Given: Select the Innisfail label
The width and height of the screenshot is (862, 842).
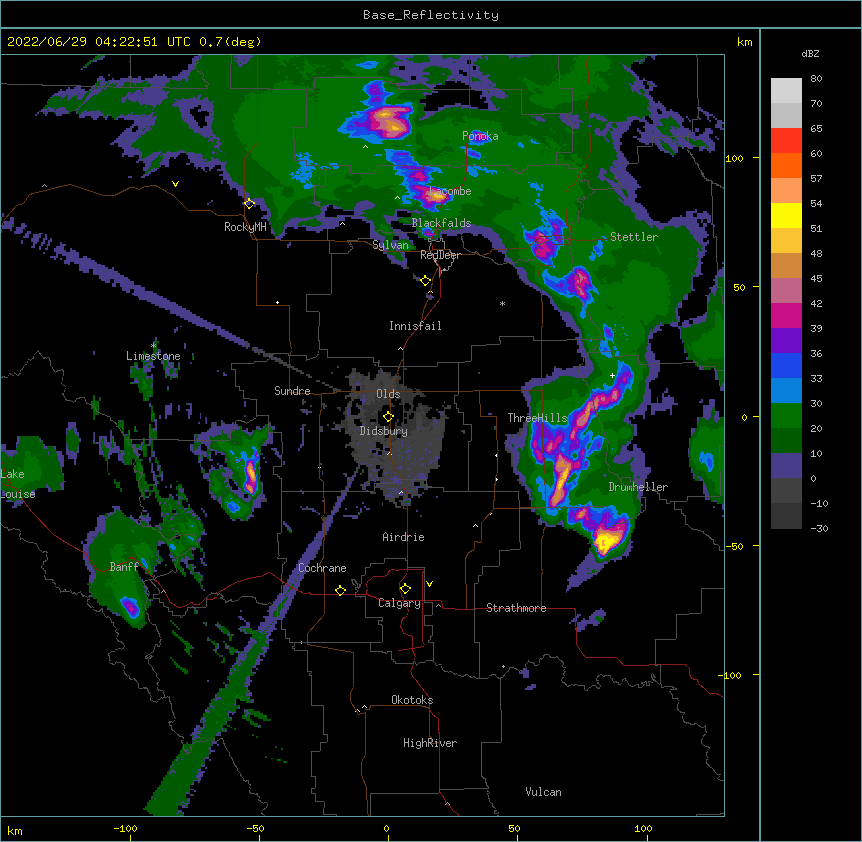Looking at the screenshot, I should click(x=415, y=326).
